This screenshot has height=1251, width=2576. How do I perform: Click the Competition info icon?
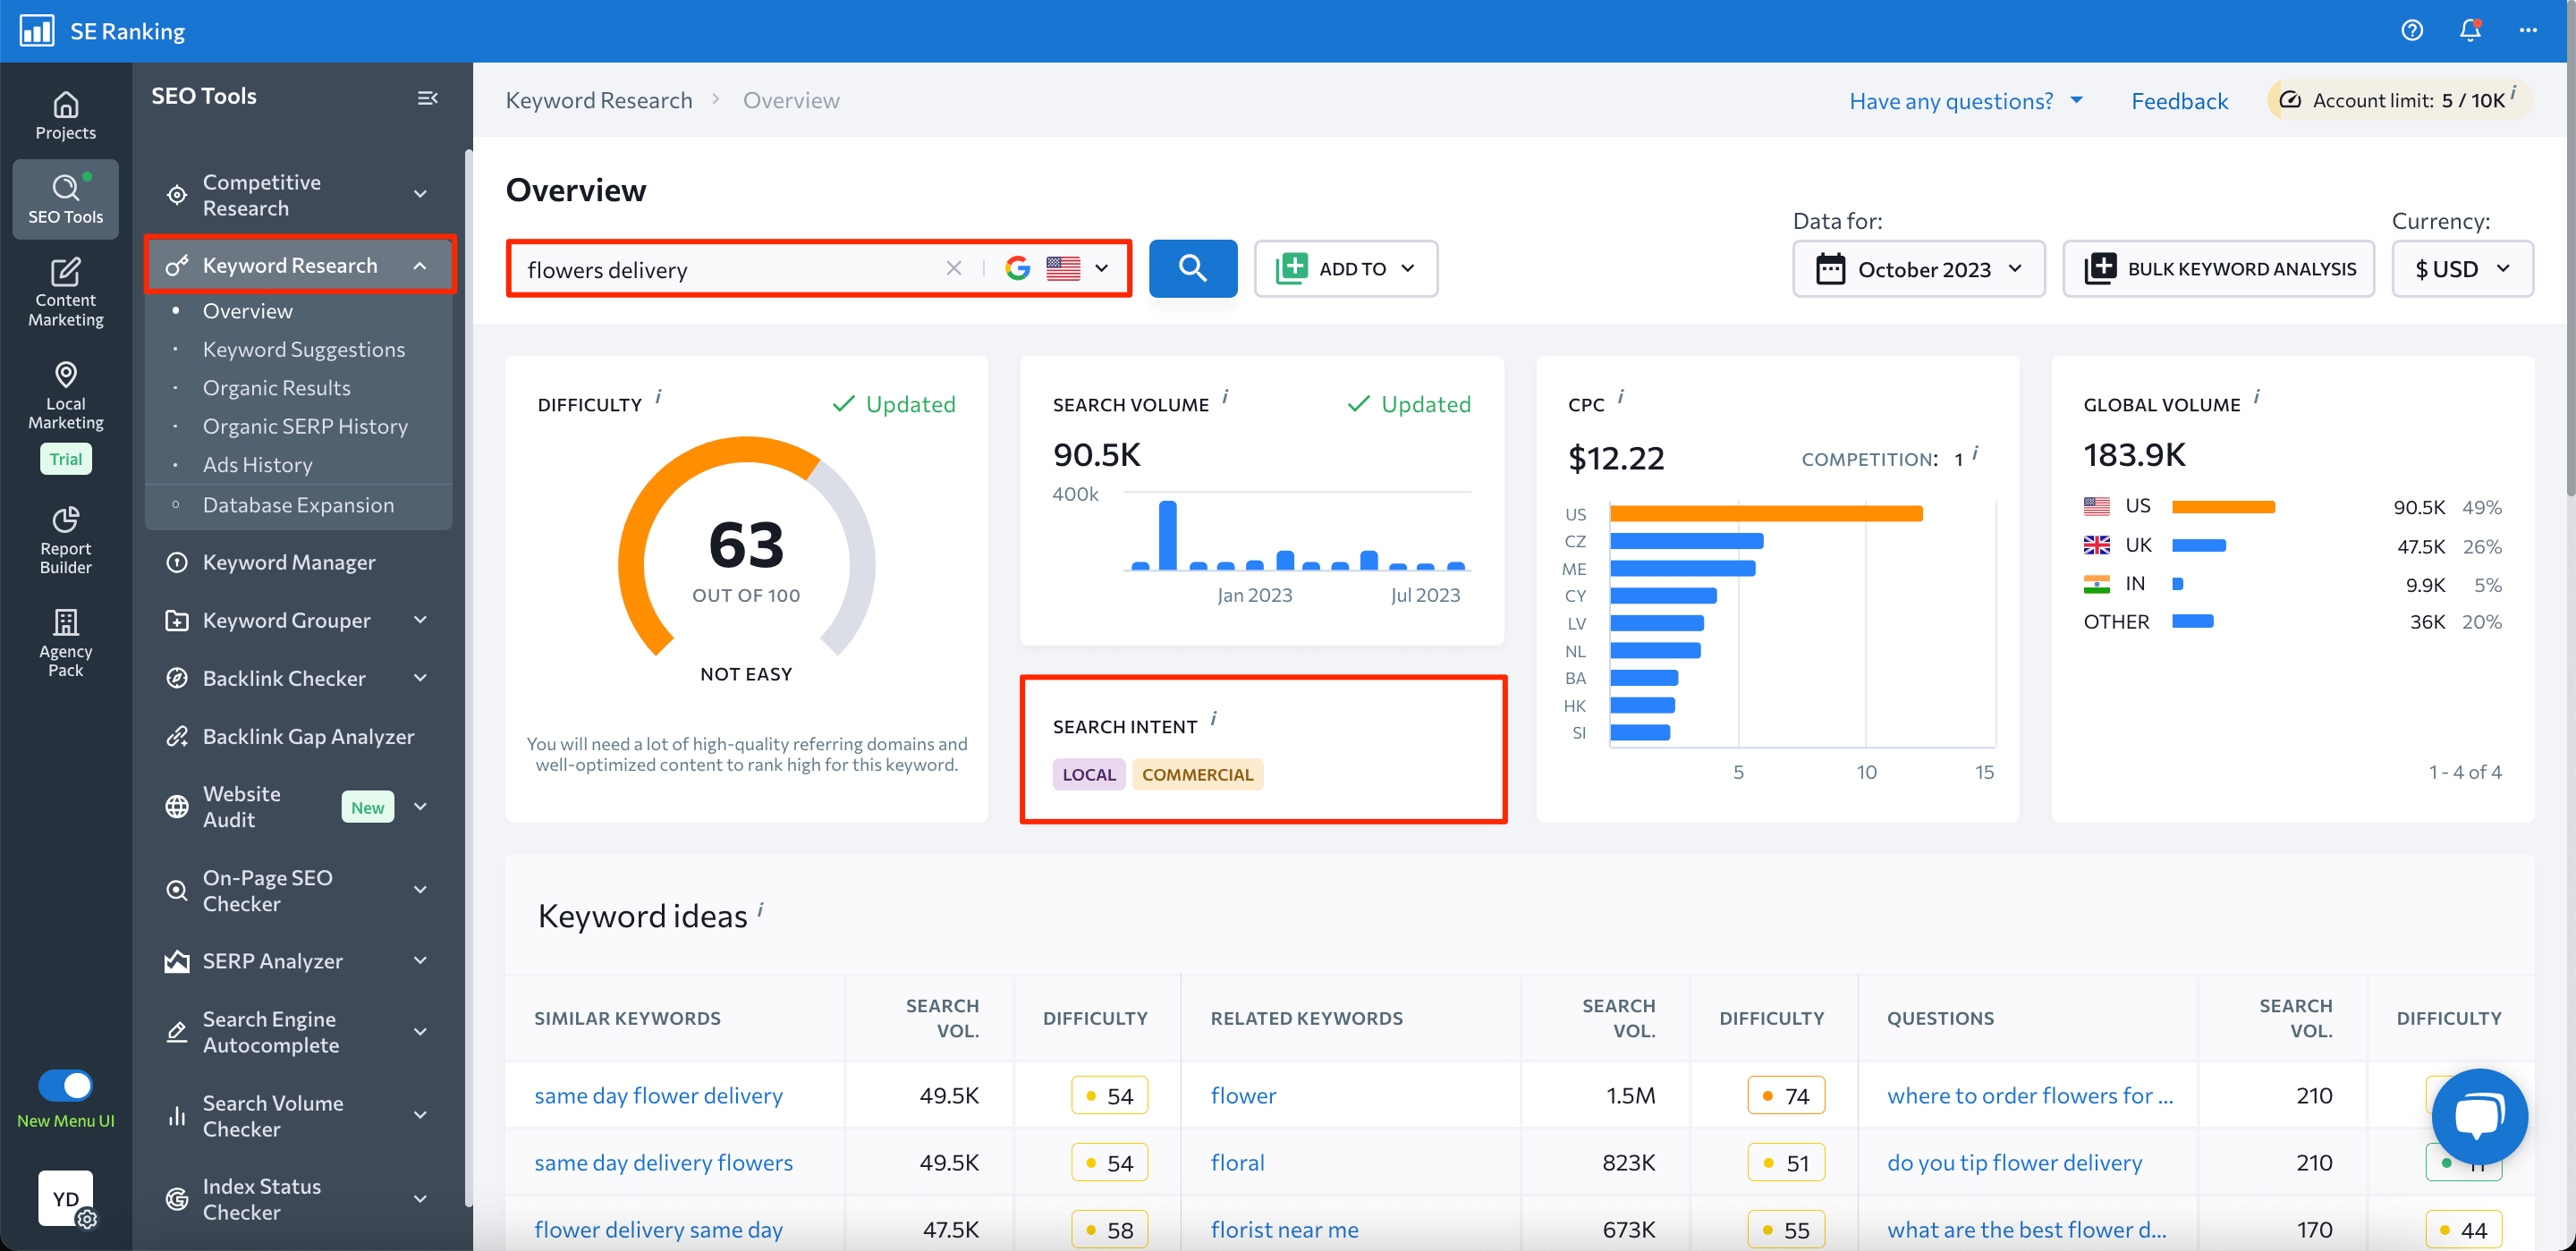point(1975,453)
